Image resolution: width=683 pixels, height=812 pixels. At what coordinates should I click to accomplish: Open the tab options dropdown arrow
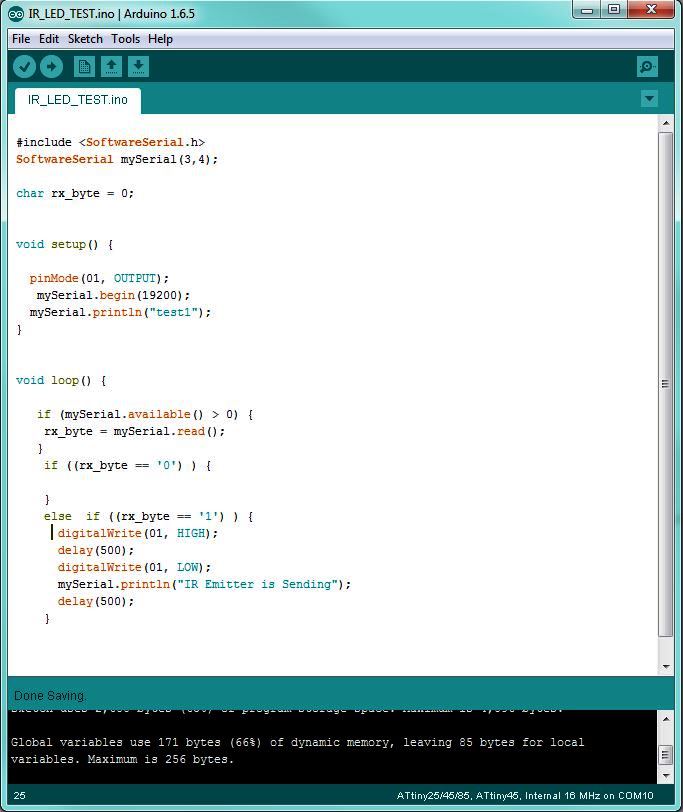point(649,98)
